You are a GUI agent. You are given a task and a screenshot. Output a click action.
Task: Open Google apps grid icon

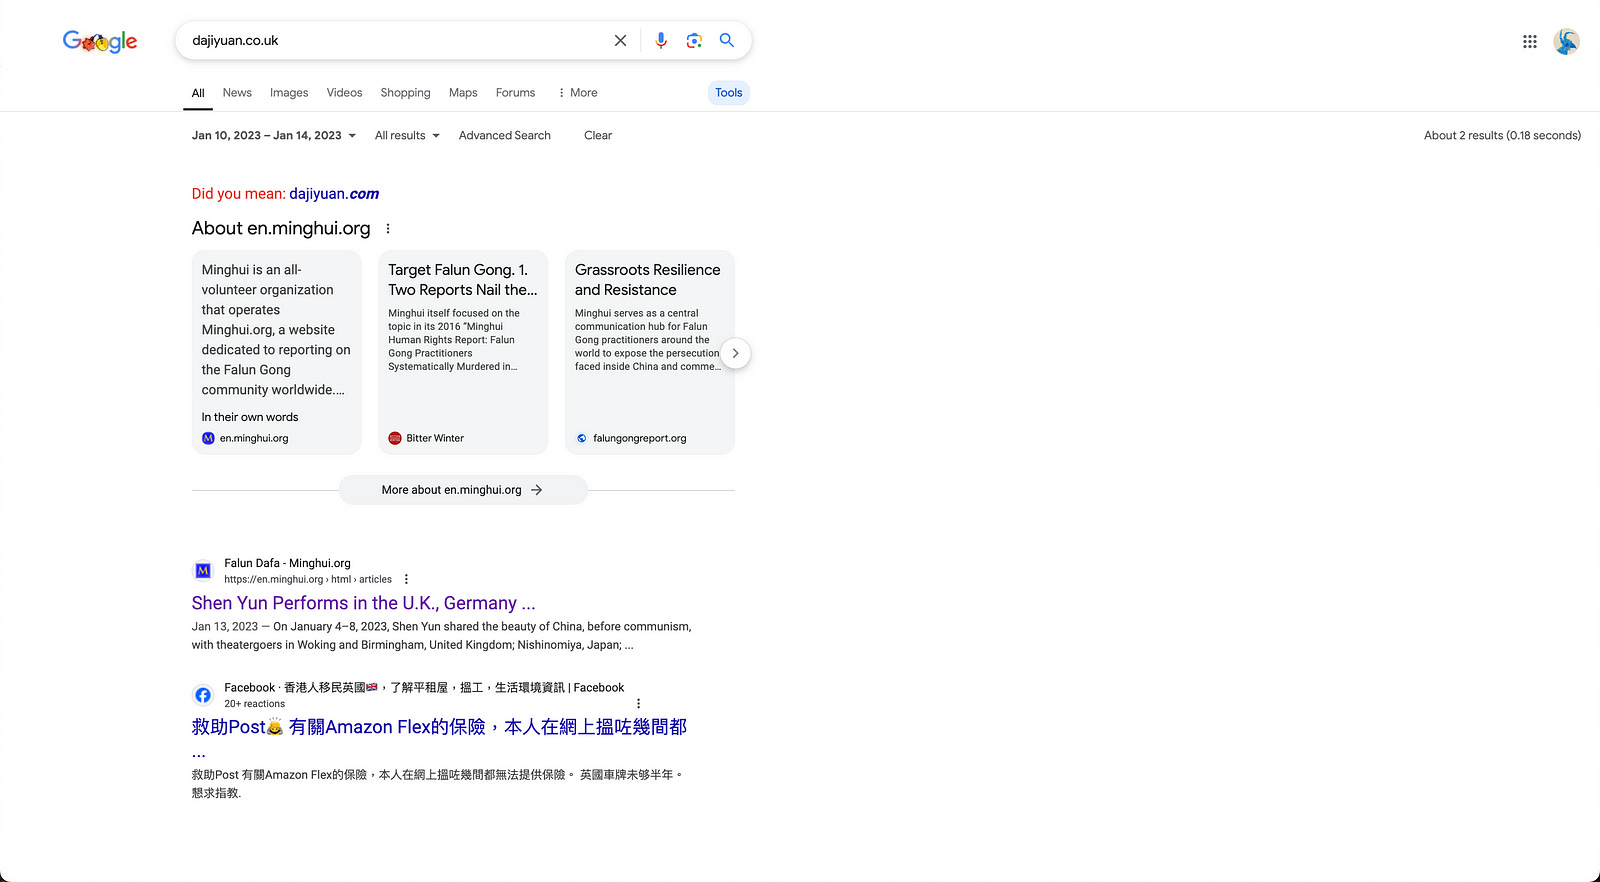coord(1530,41)
